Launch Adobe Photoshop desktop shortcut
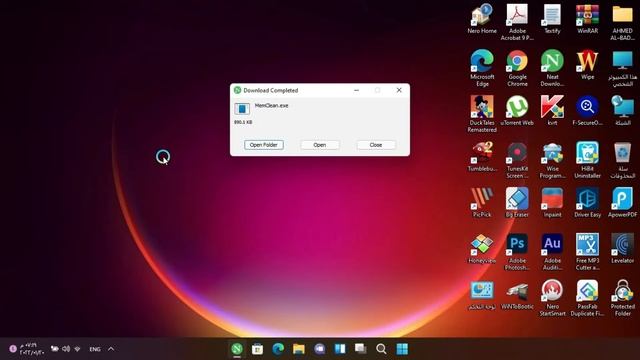 pyautogui.click(x=517, y=251)
